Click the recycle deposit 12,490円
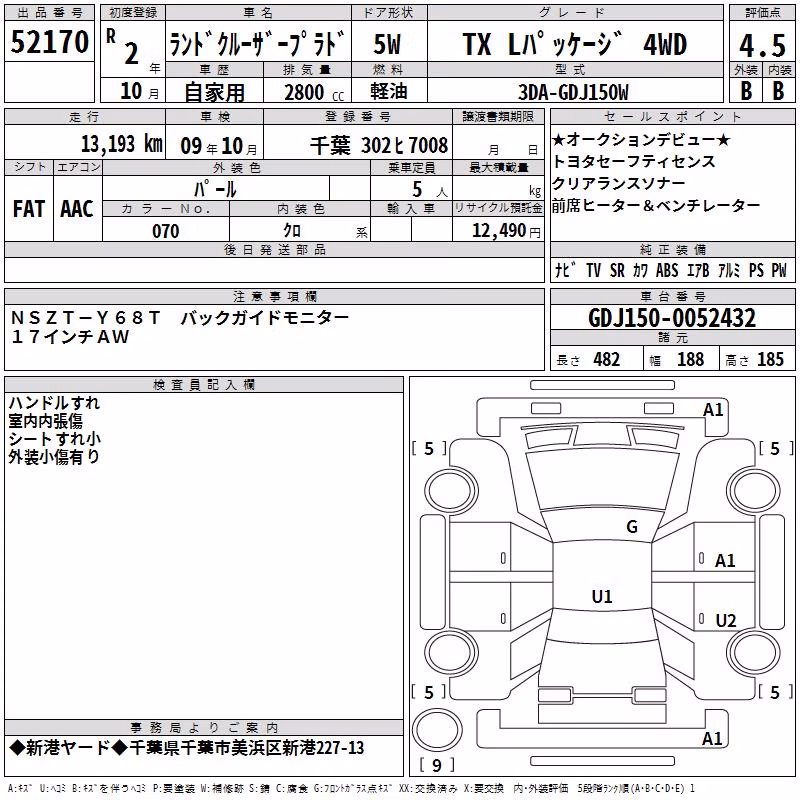Screen dimensions: 800x800 (506, 231)
